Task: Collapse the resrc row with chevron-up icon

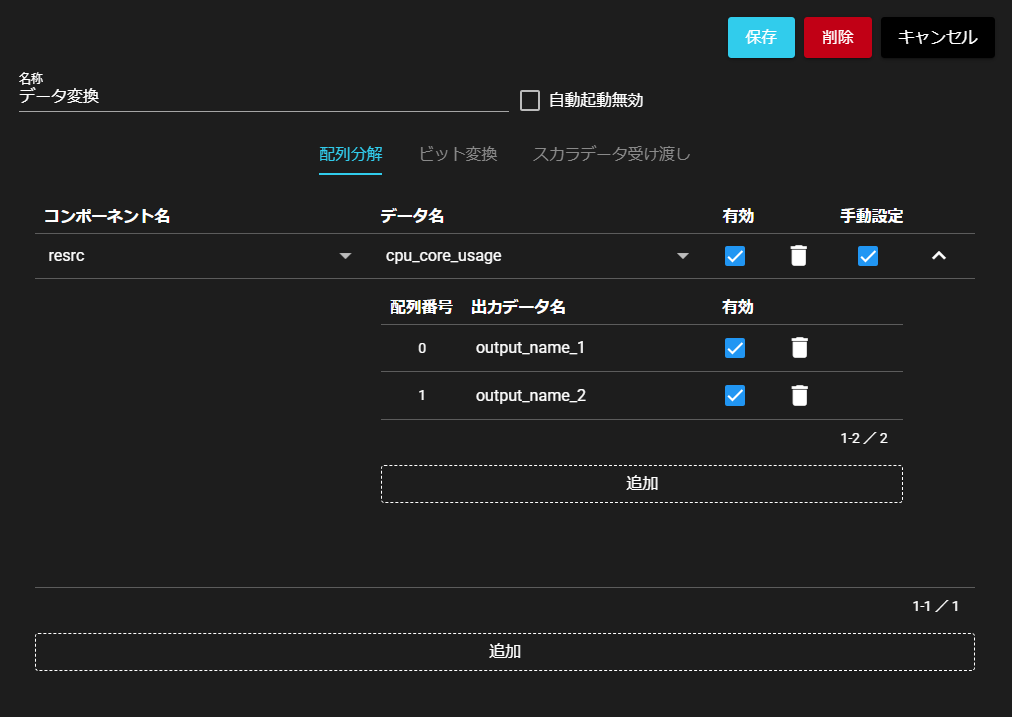Action: click(938, 256)
